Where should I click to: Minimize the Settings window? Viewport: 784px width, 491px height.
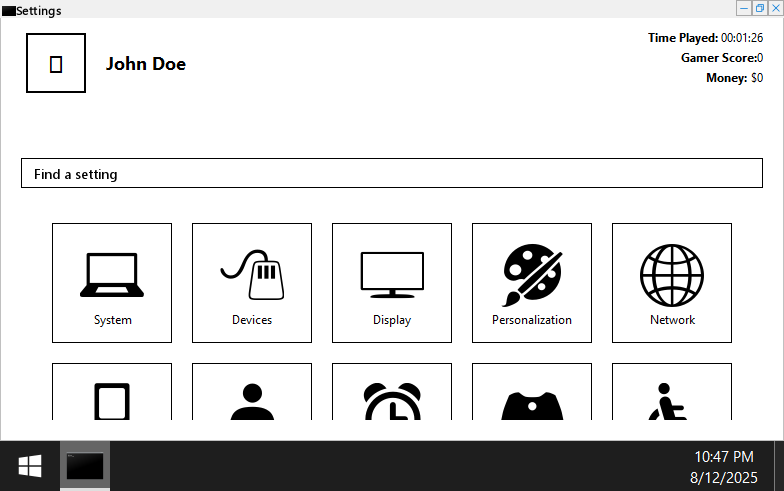744,8
